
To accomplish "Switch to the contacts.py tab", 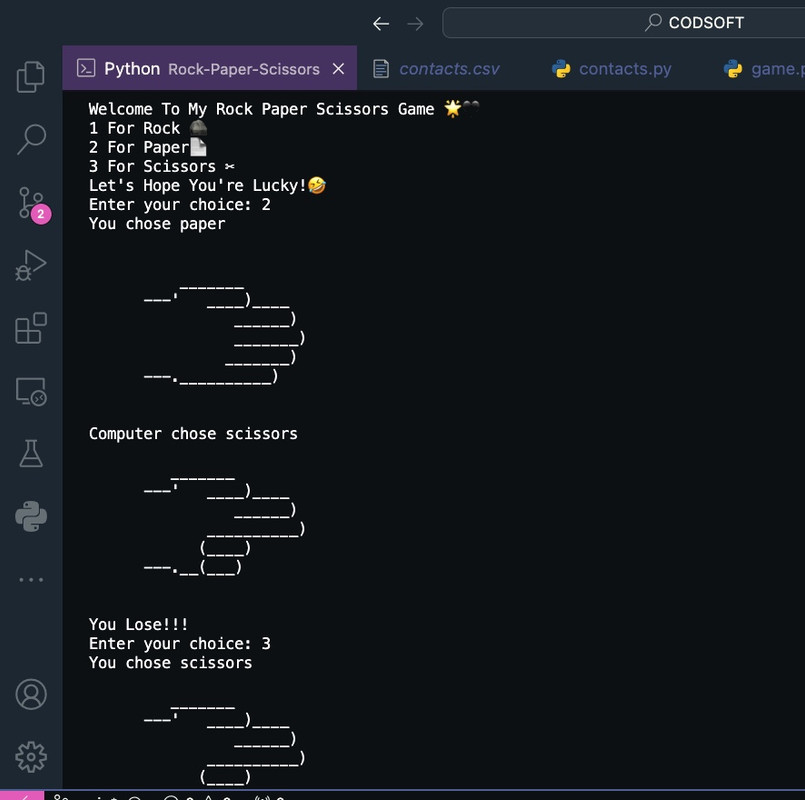I will pyautogui.click(x=611, y=68).
